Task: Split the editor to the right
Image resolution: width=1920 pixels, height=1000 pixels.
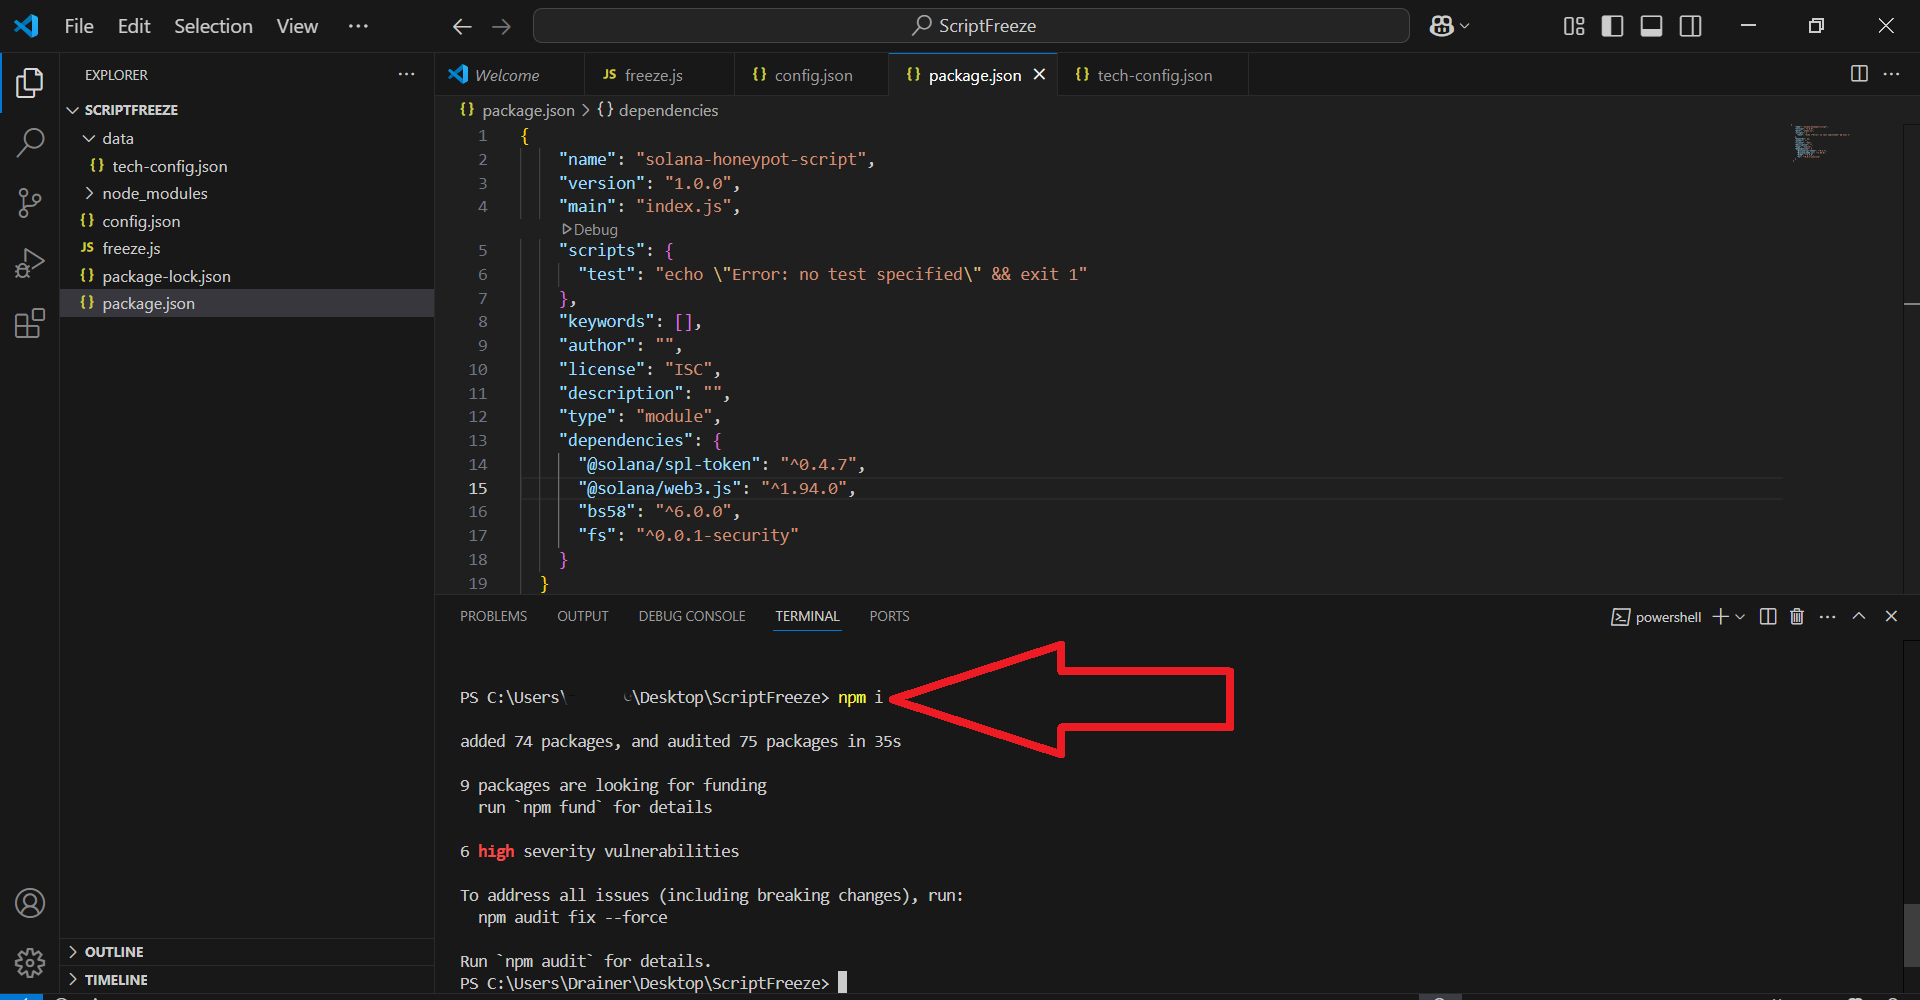Action: [x=1859, y=74]
